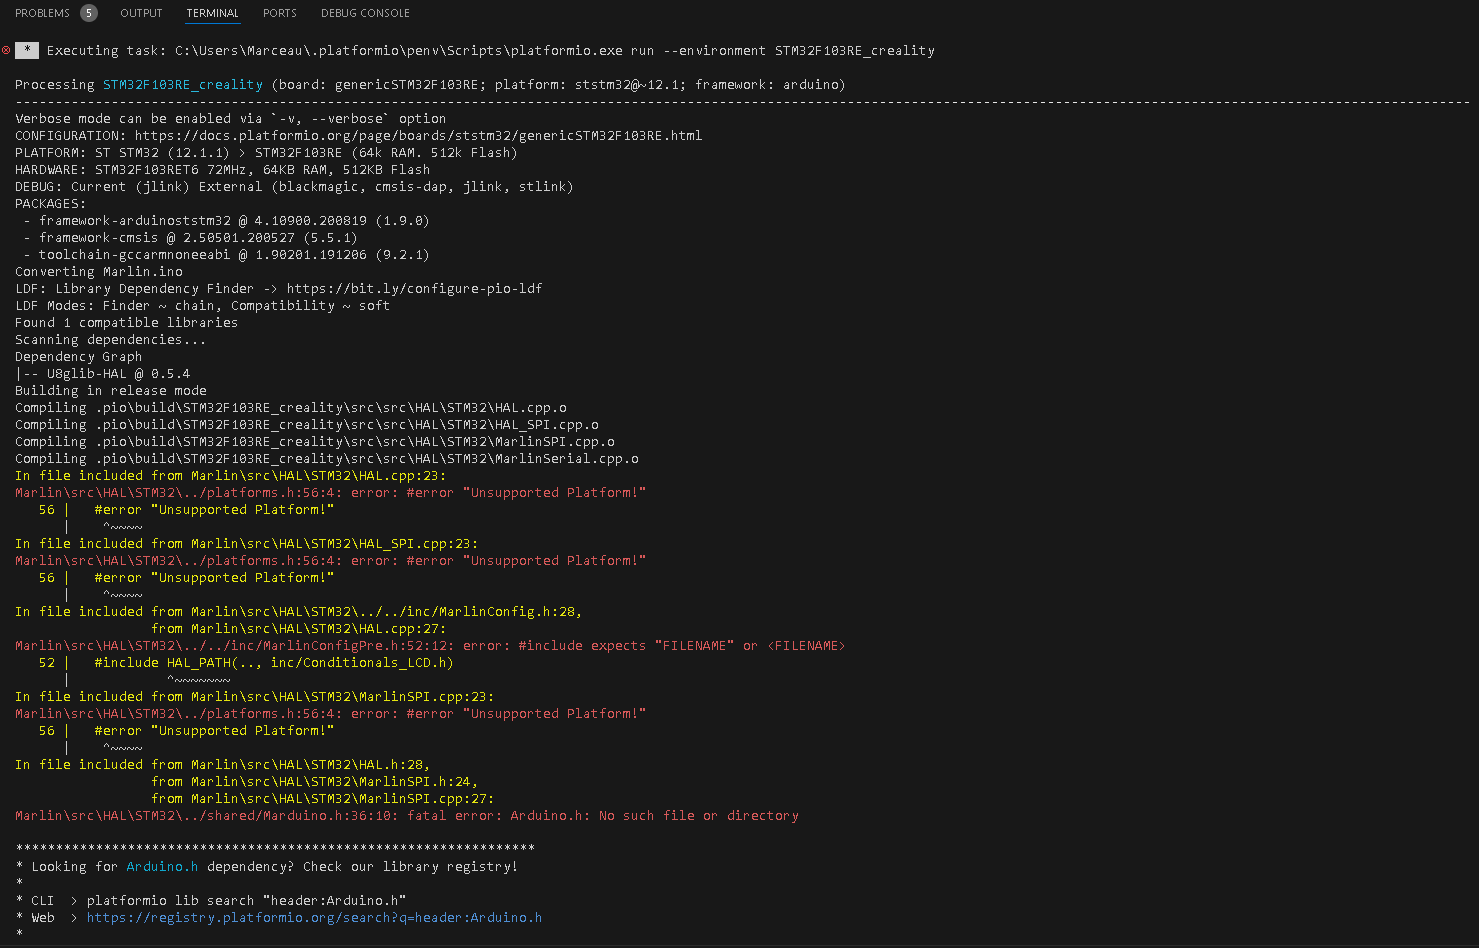Click the HARDWARE: STM32F103RET6 72MHz line
The image size is (1479, 948).
point(222,169)
